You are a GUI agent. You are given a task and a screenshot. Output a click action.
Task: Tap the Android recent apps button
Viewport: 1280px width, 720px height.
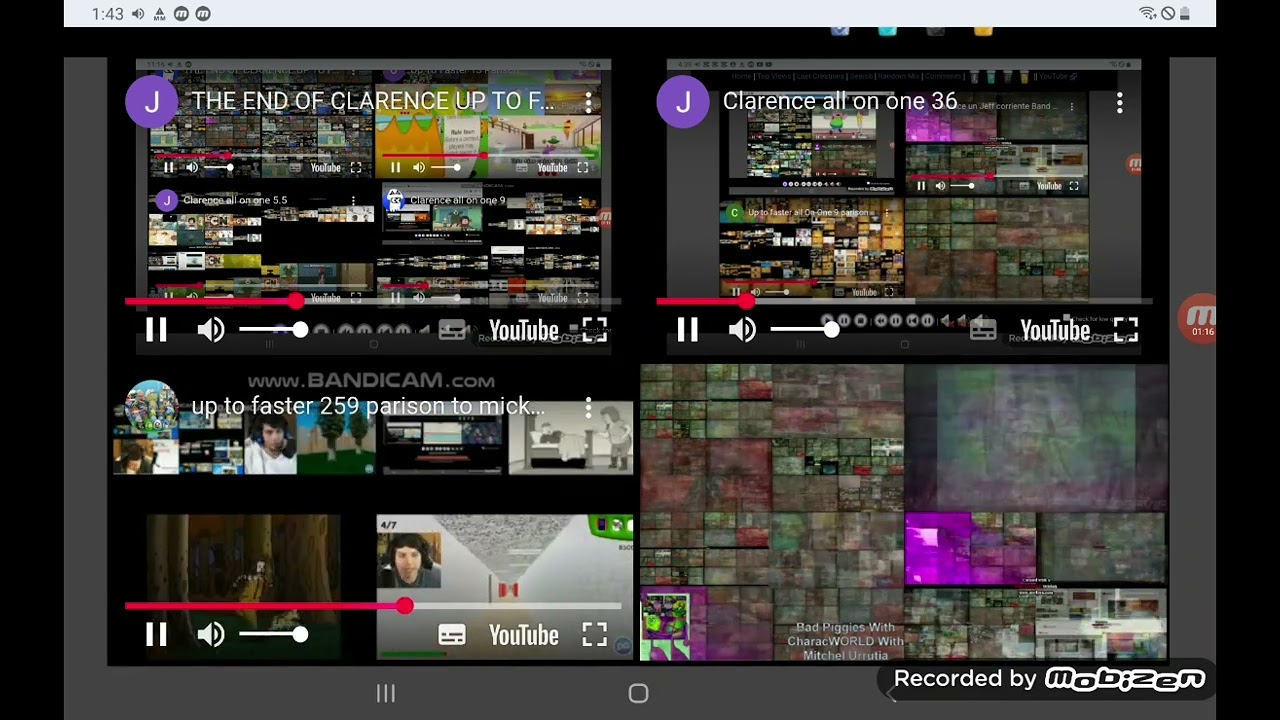click(386, 693)
